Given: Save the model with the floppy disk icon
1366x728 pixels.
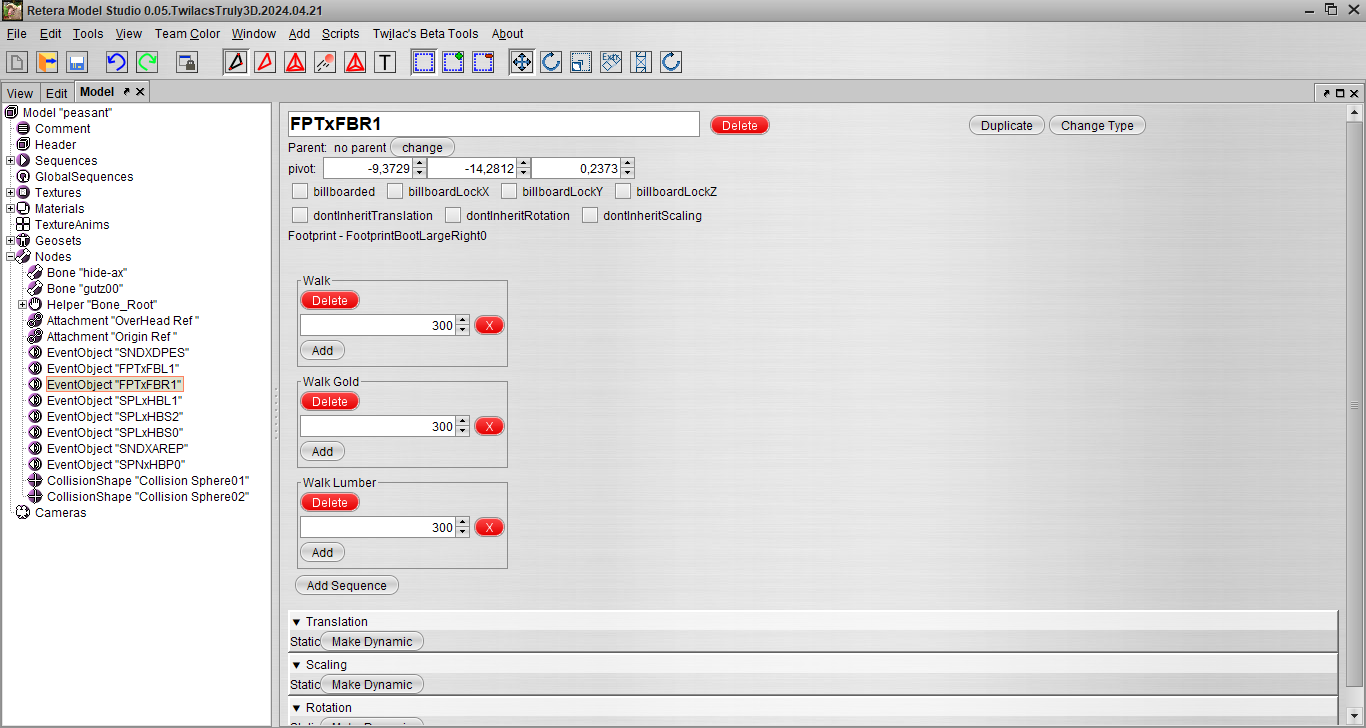Looking at the screenshot, I should 77,62.
